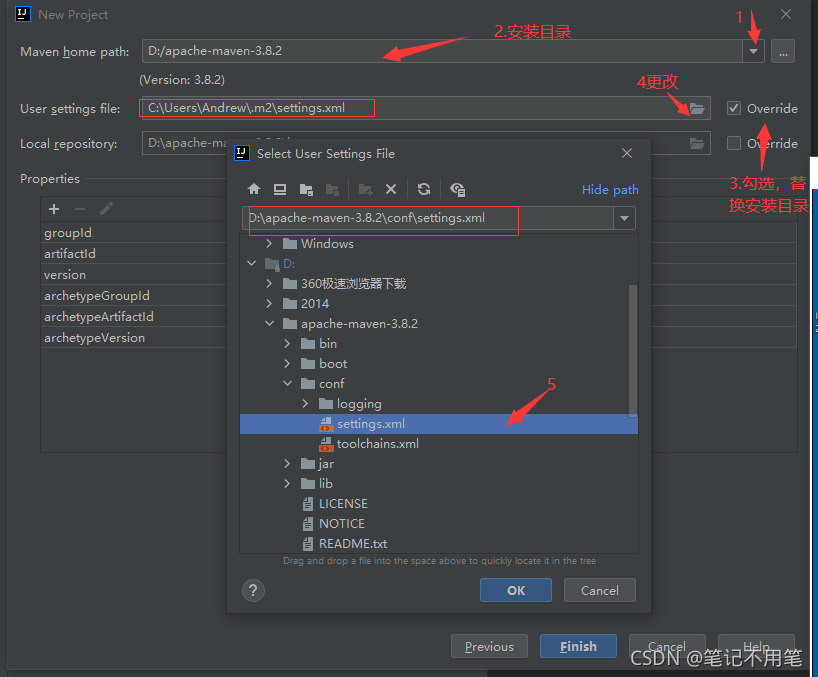Viewport: 818px width, 677px height.
Task: Select the LICENSE file
Action: pyautogui.click(x=439, y=503)
